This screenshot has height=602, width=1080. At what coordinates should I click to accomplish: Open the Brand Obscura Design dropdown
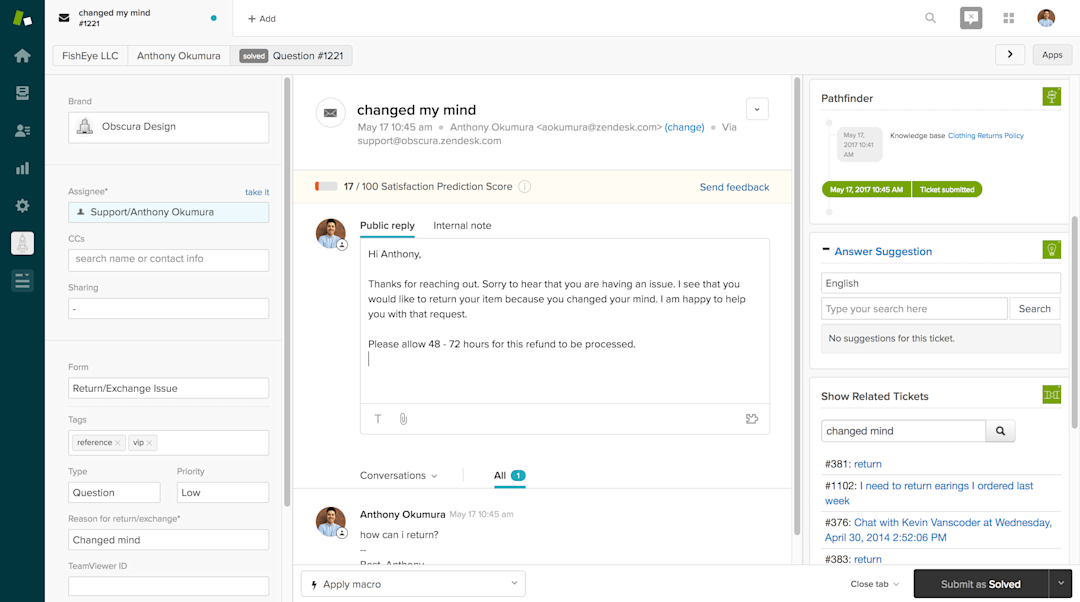coord(169,127)
